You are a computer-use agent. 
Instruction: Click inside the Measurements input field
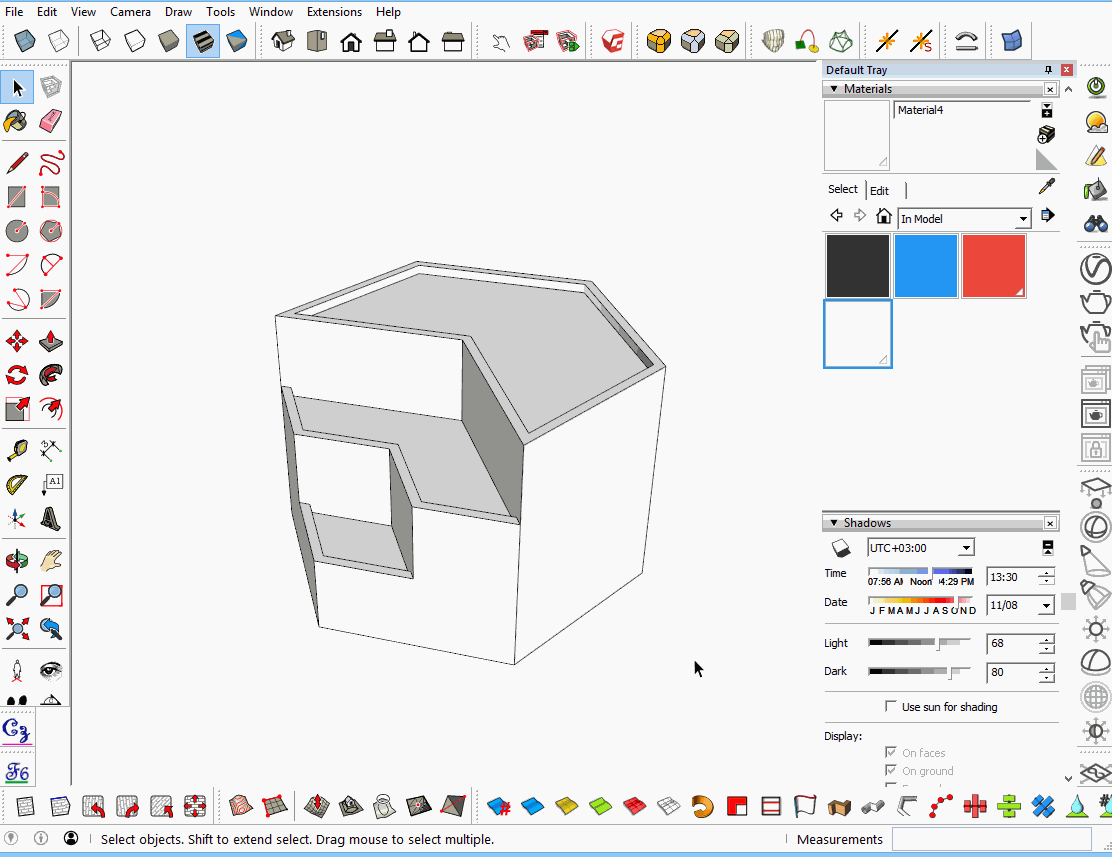990,839
